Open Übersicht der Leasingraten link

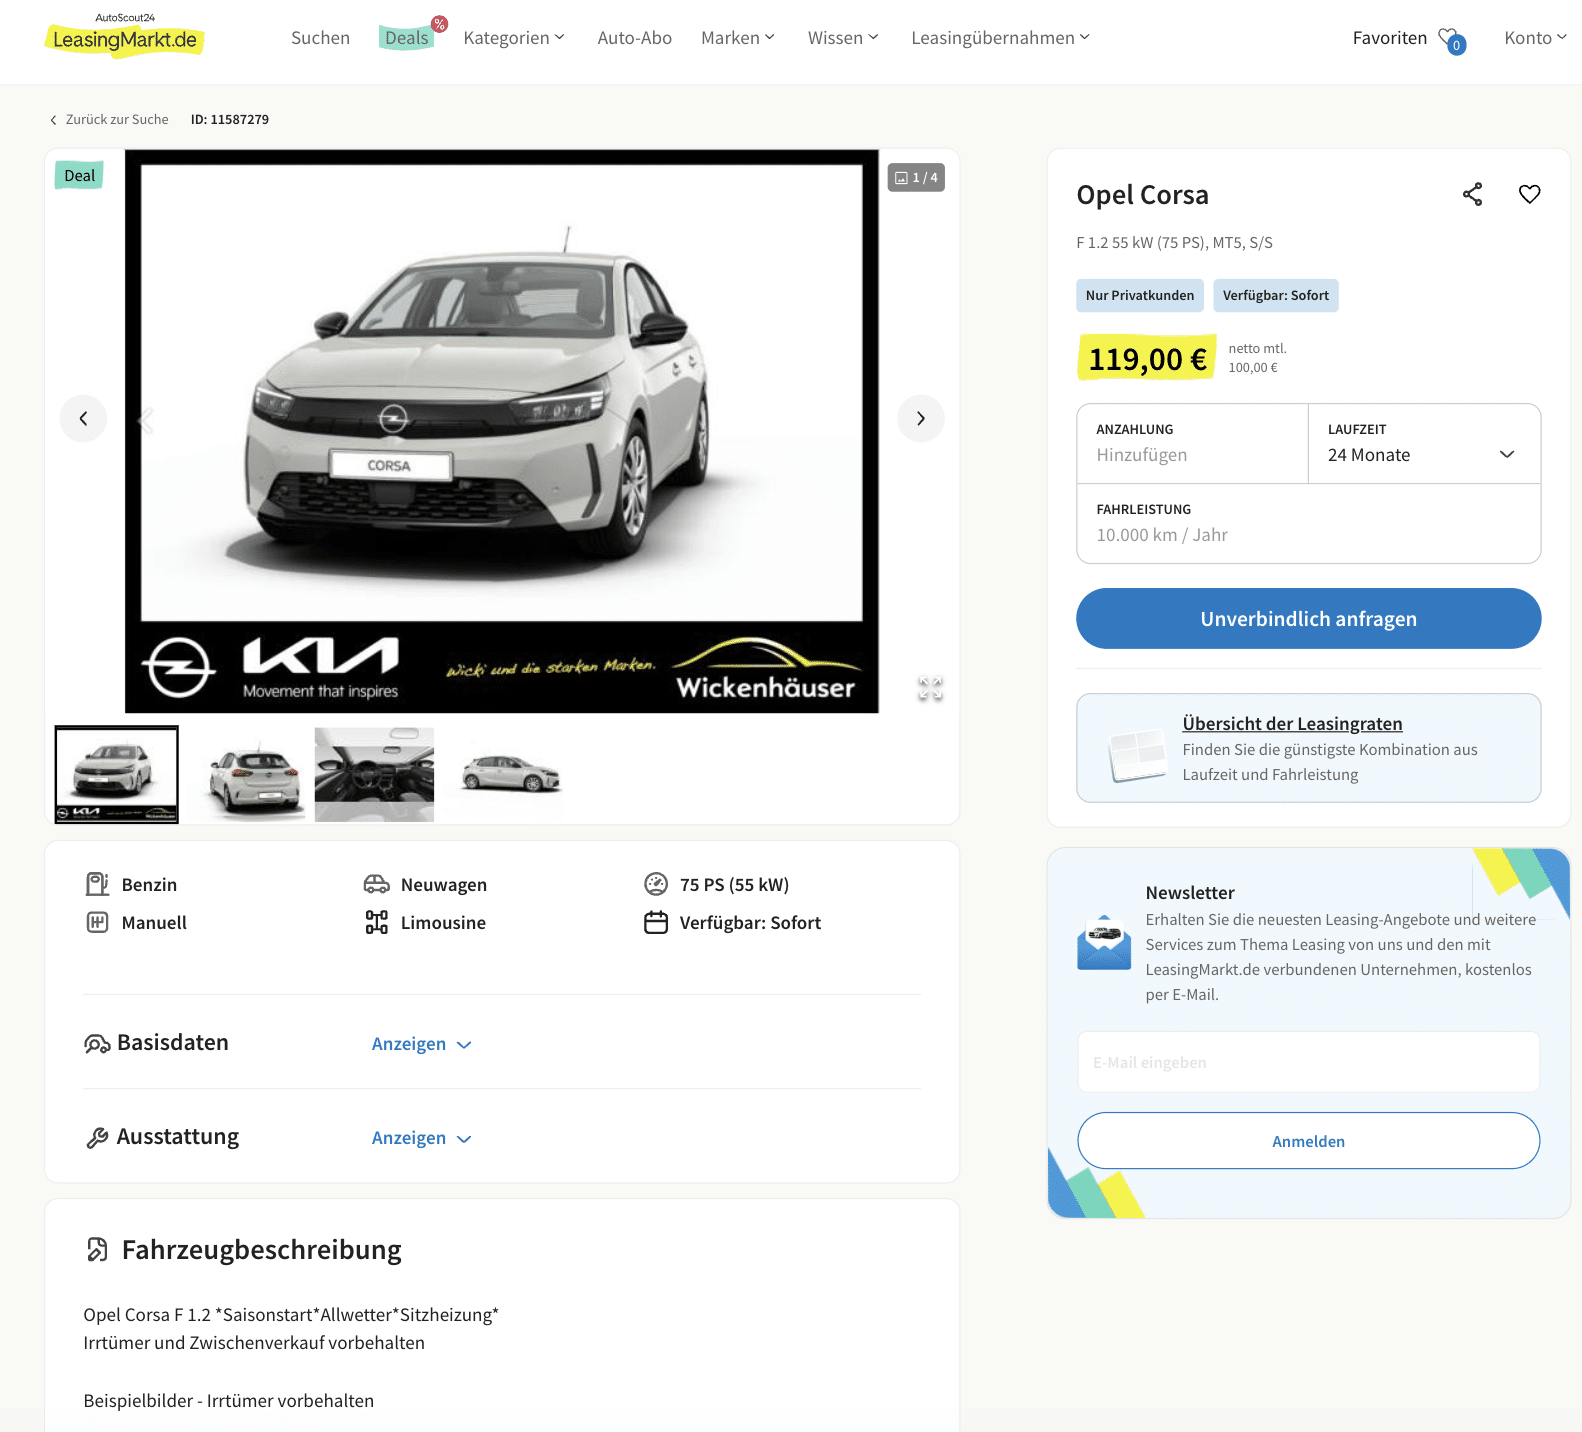pyautogui.click(x=1292, y=723)
